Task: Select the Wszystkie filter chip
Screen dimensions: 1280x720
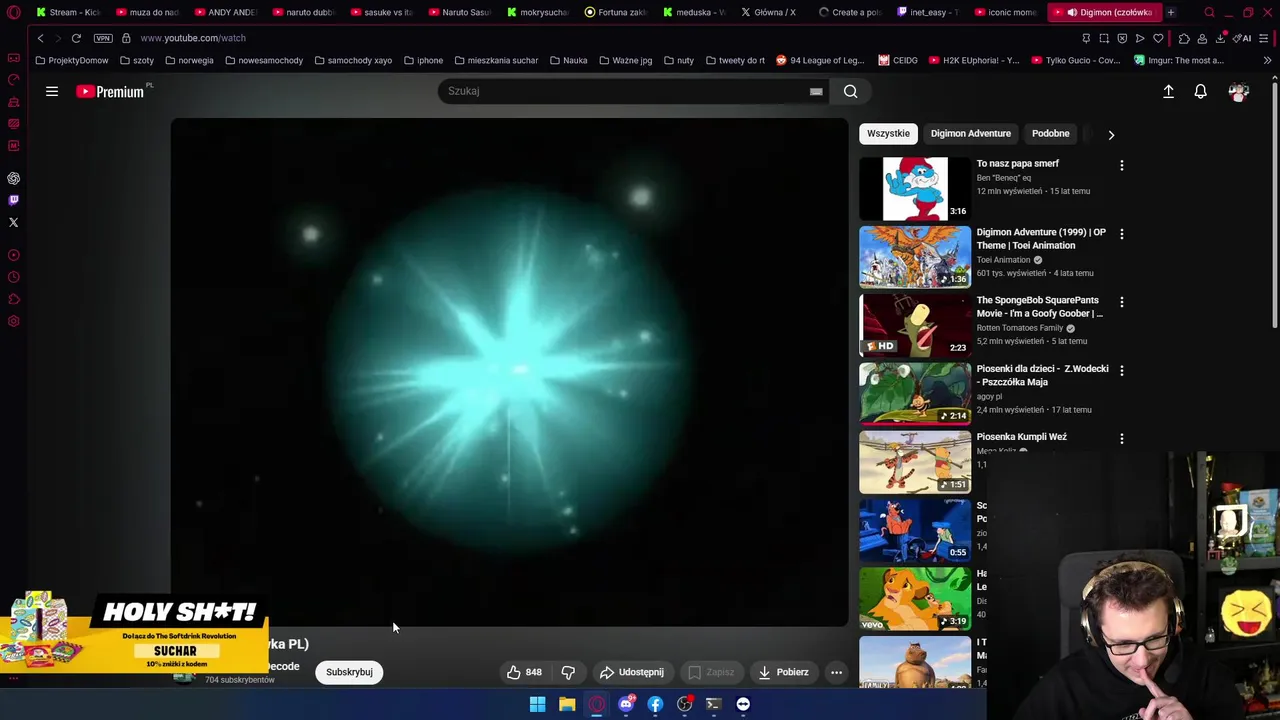Action: 888,133
